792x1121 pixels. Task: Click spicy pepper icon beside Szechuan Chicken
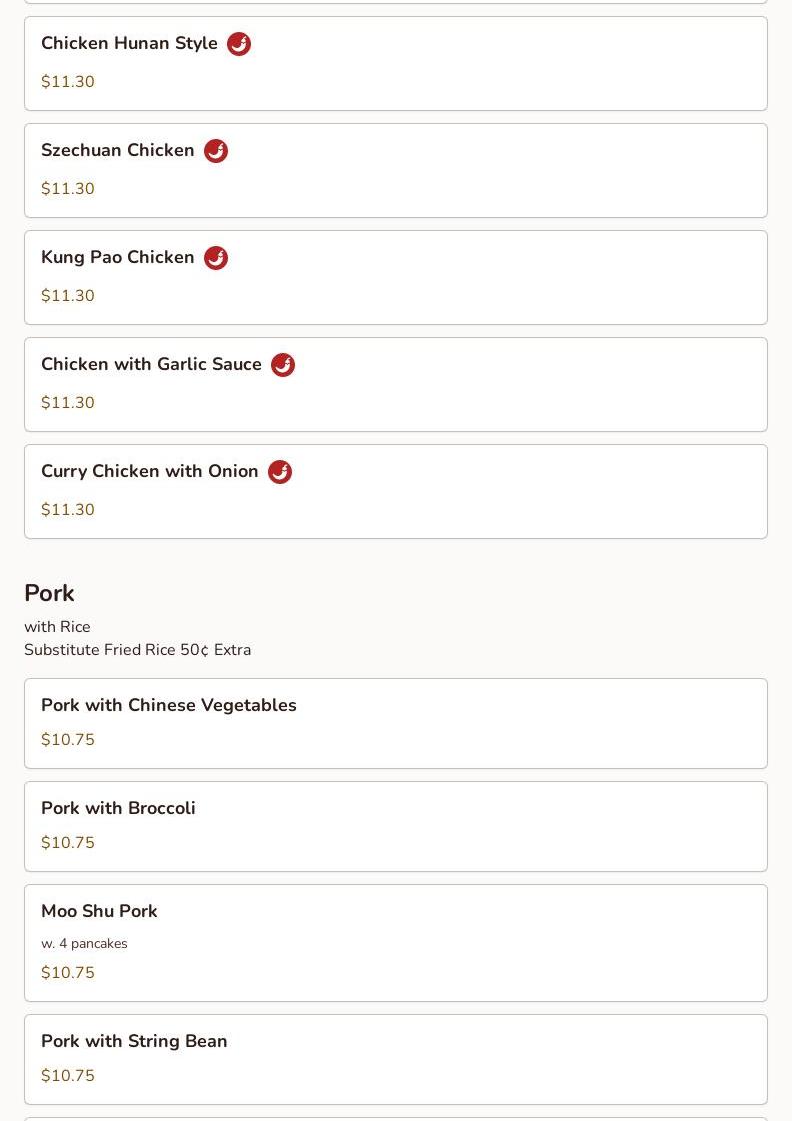click(x=216, y=151)
